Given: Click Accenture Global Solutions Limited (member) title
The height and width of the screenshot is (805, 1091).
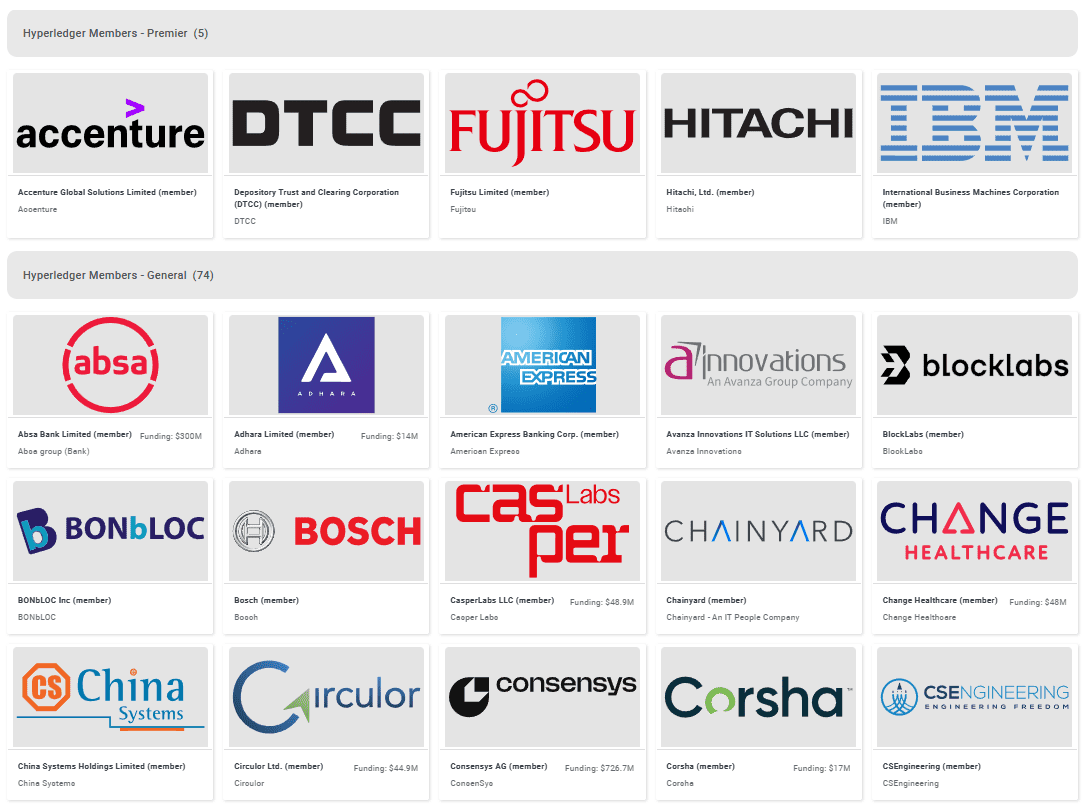Looking at the screenshot, I should click(x=107, y=192).
